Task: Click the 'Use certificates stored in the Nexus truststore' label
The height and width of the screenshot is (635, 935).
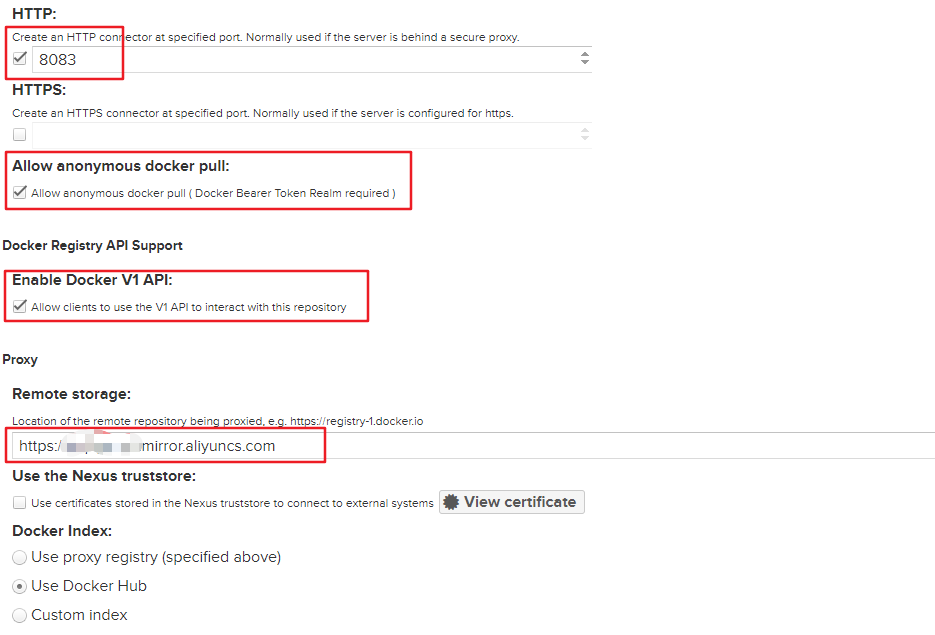Action: (x=232, y=503)
